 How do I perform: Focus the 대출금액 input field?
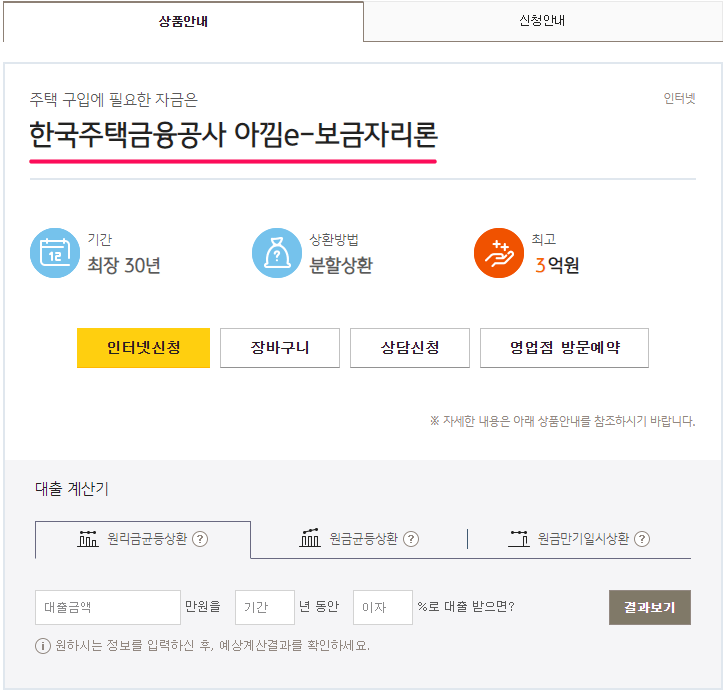point(108,607)
